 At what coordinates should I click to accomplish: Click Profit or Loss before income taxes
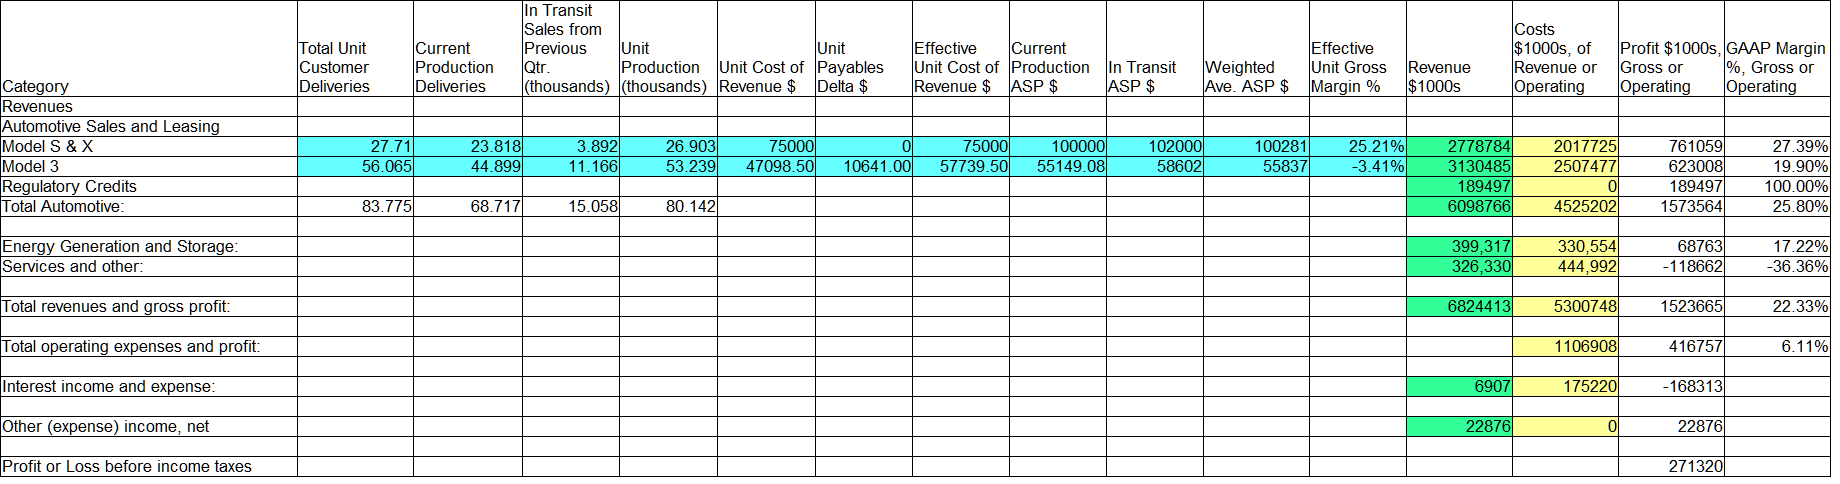[x=127, y=467]
